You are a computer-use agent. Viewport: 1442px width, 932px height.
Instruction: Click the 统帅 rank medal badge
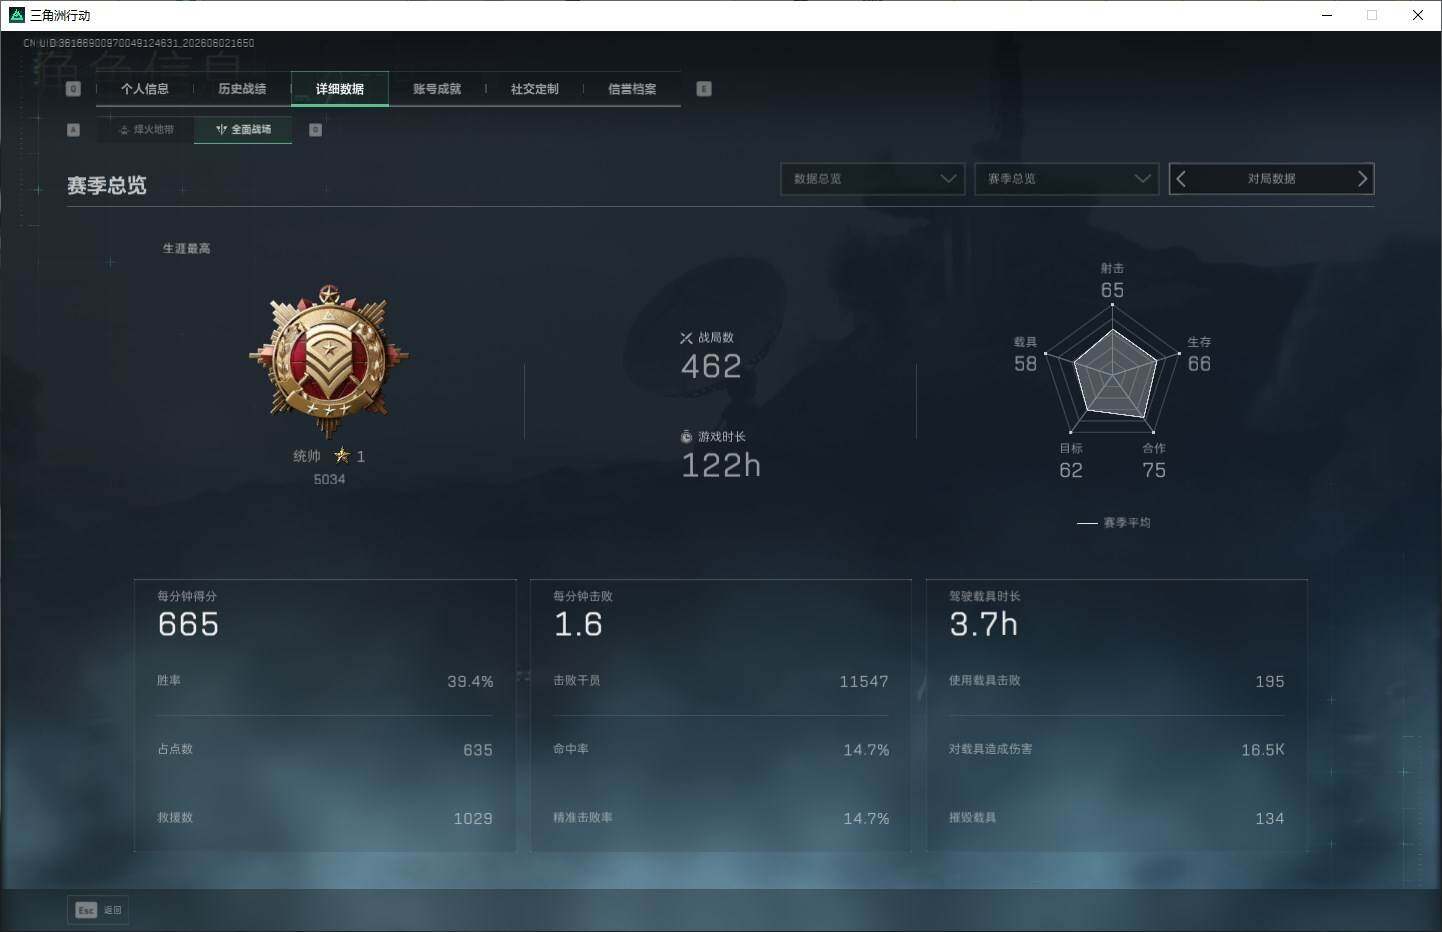click(329, 362)
